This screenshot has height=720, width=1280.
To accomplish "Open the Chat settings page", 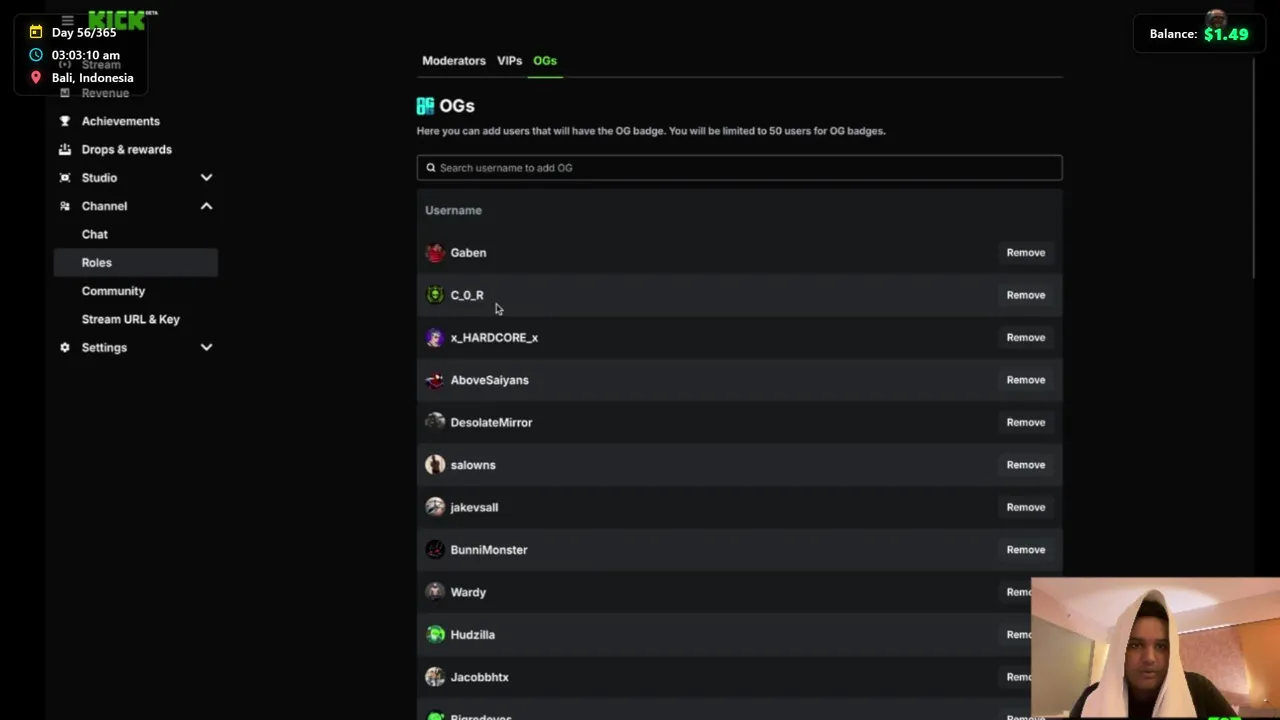I will 95,234.
